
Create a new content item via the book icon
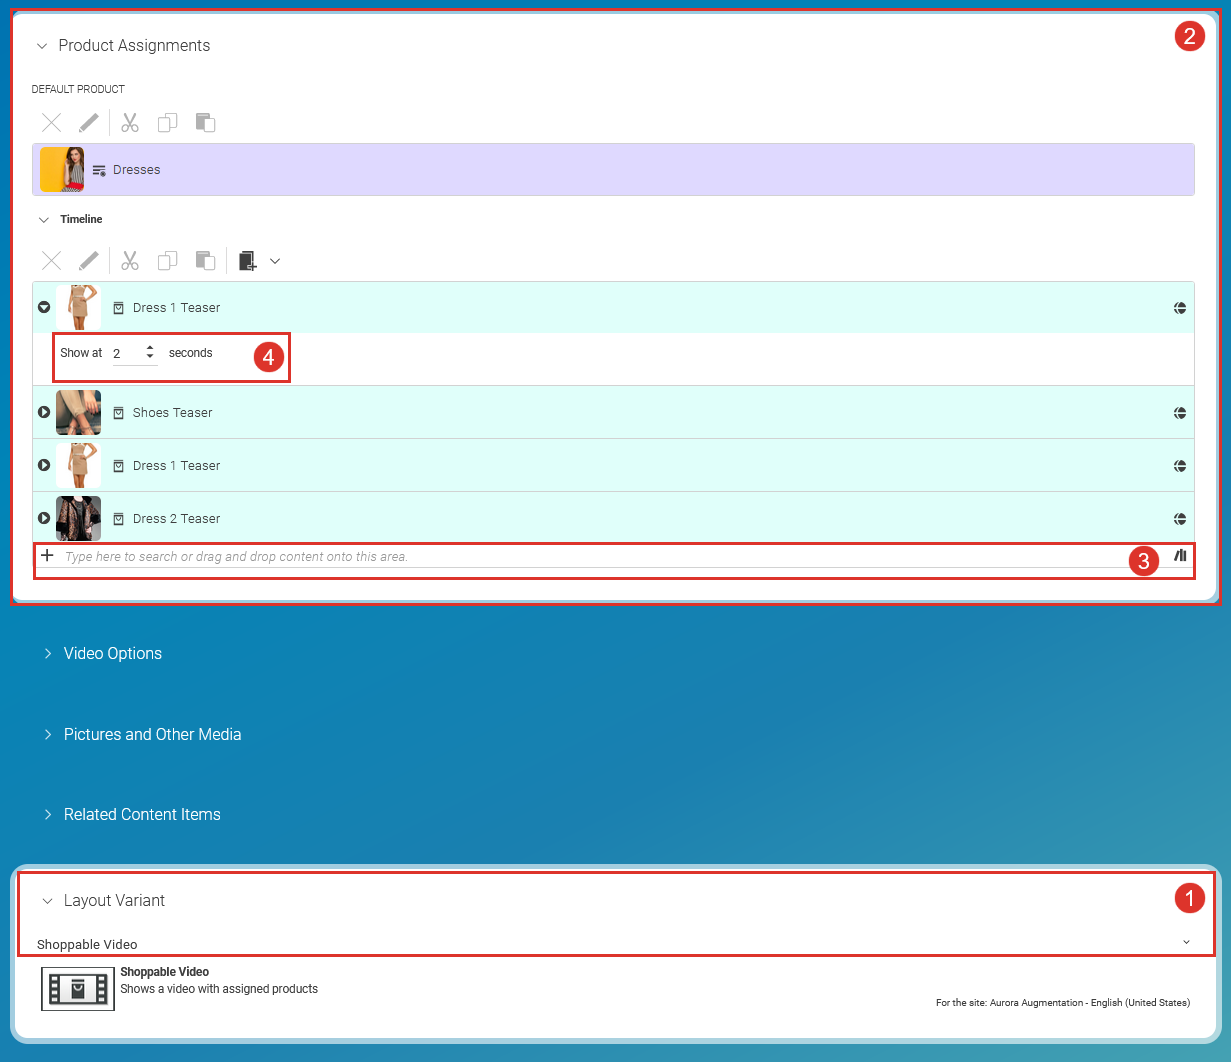[x=247, y=260]
